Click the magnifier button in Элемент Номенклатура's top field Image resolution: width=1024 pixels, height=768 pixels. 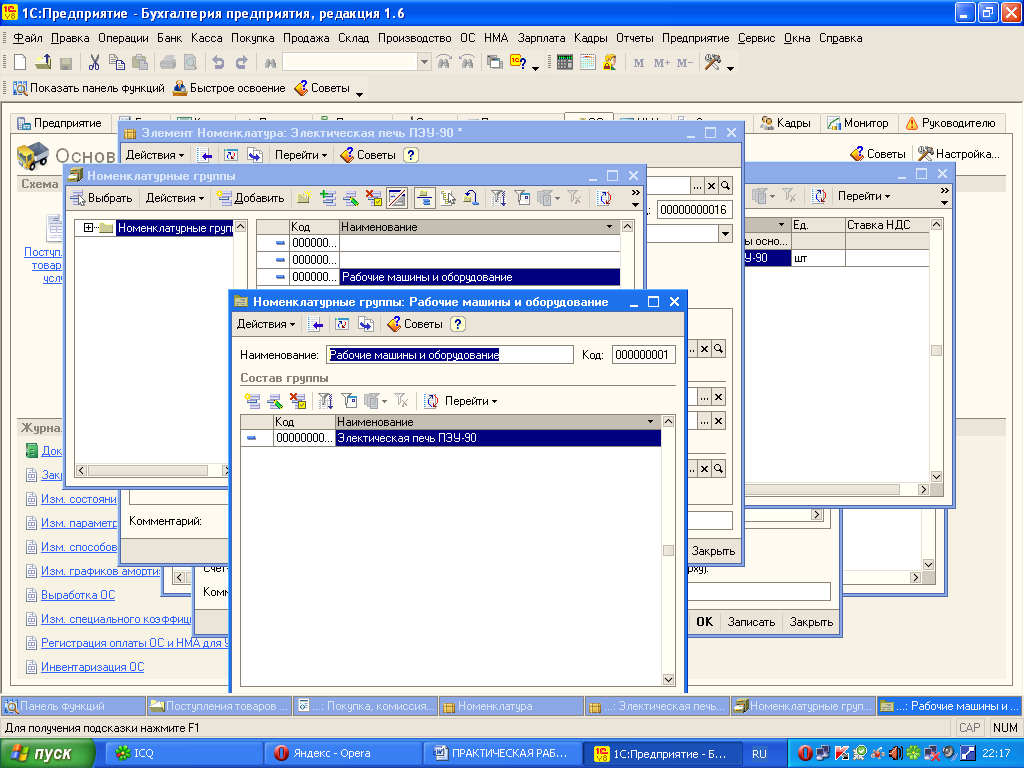tap(725, 185)
